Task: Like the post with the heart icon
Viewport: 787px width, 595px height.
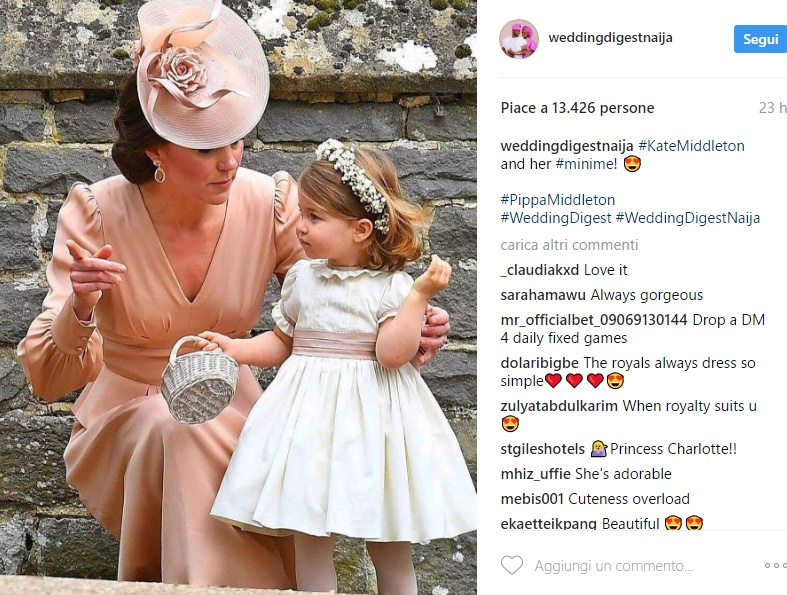Action: coord(512,565)
